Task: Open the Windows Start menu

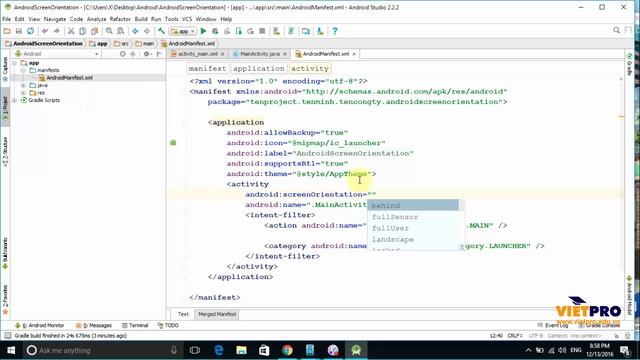Action: pyautogui.click(x=11, y=350)
